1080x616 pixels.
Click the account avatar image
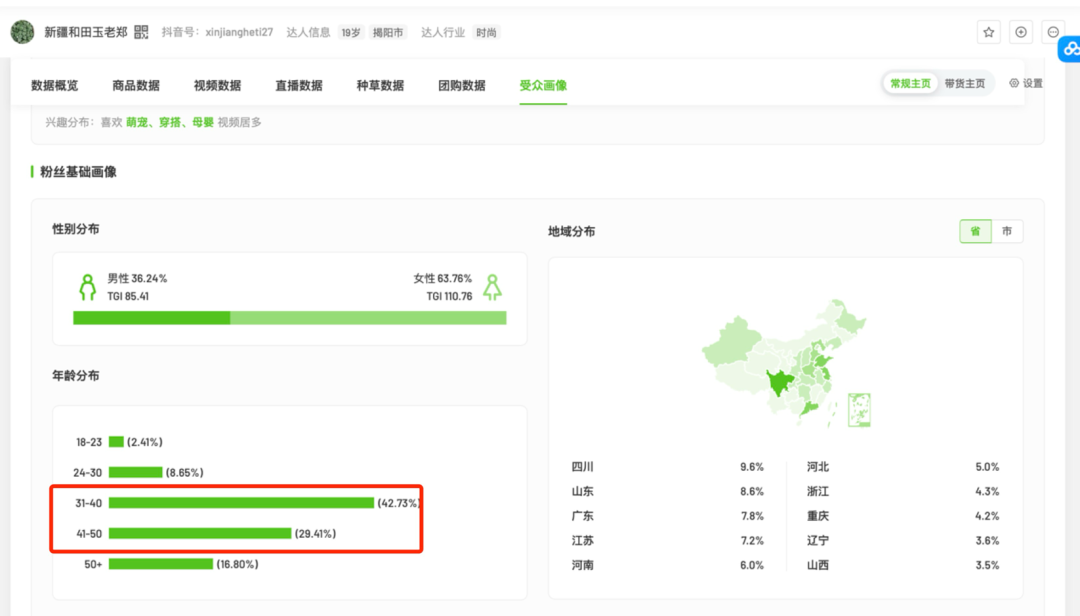point(22,32)
